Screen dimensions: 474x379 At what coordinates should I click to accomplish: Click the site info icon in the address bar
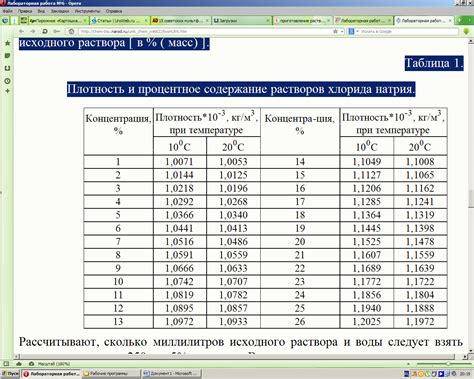click(x=72, y=31)
